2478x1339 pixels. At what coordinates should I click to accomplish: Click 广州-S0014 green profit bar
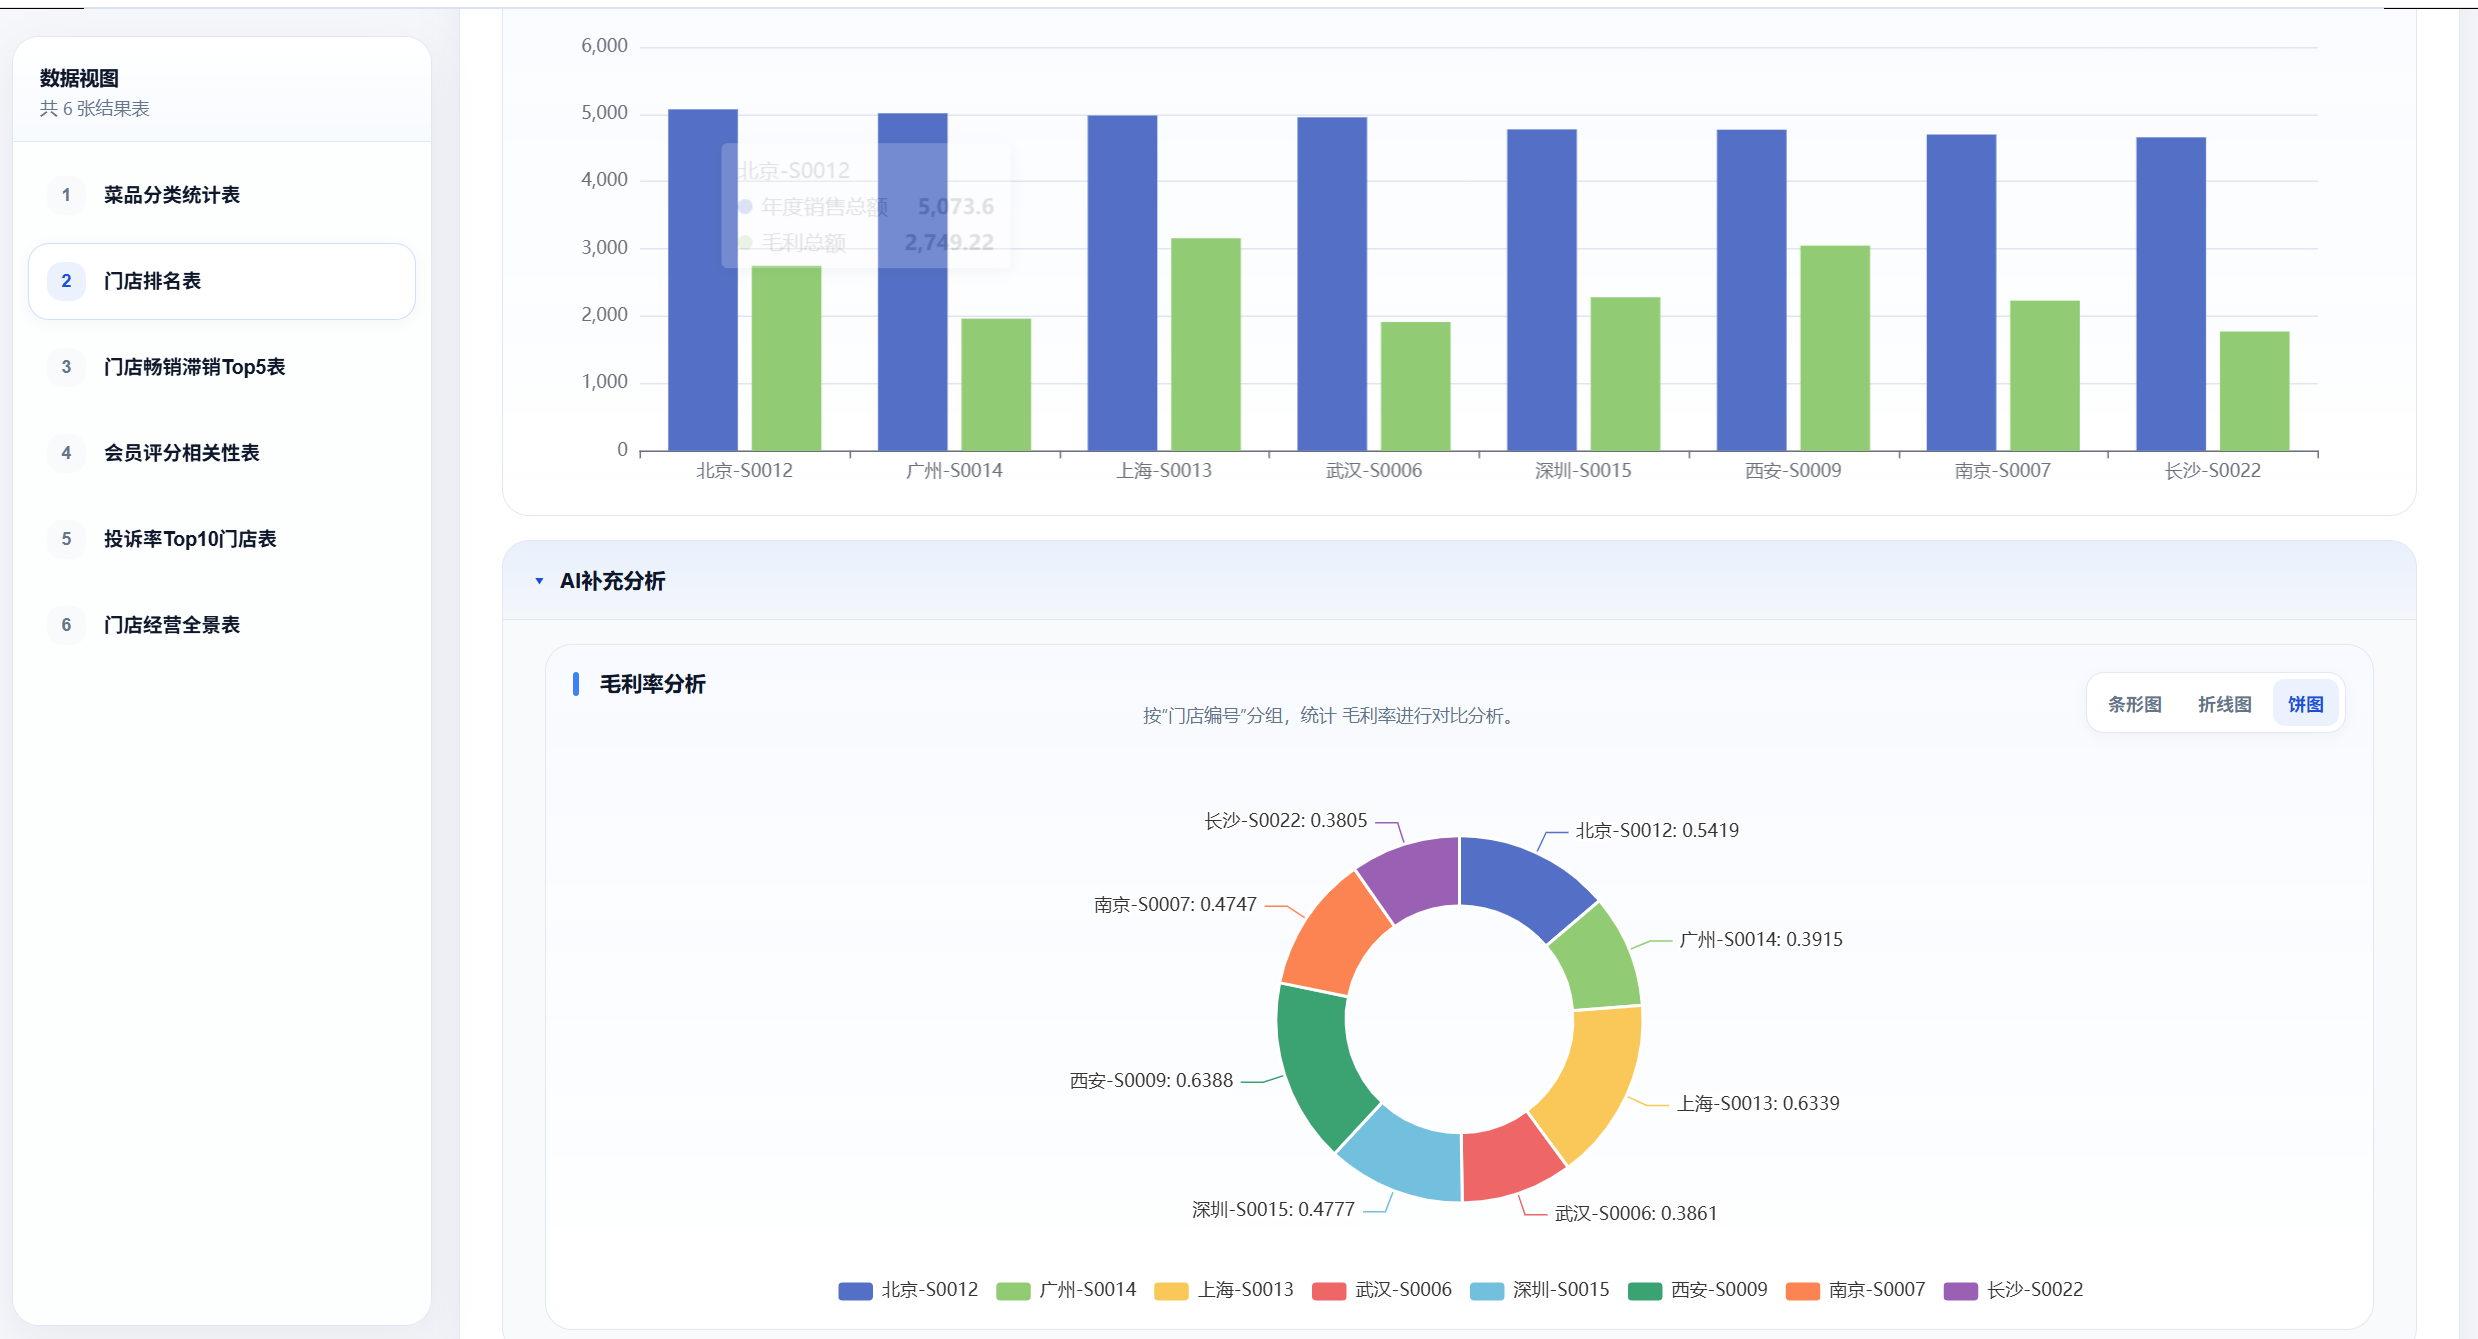[996, 385]
